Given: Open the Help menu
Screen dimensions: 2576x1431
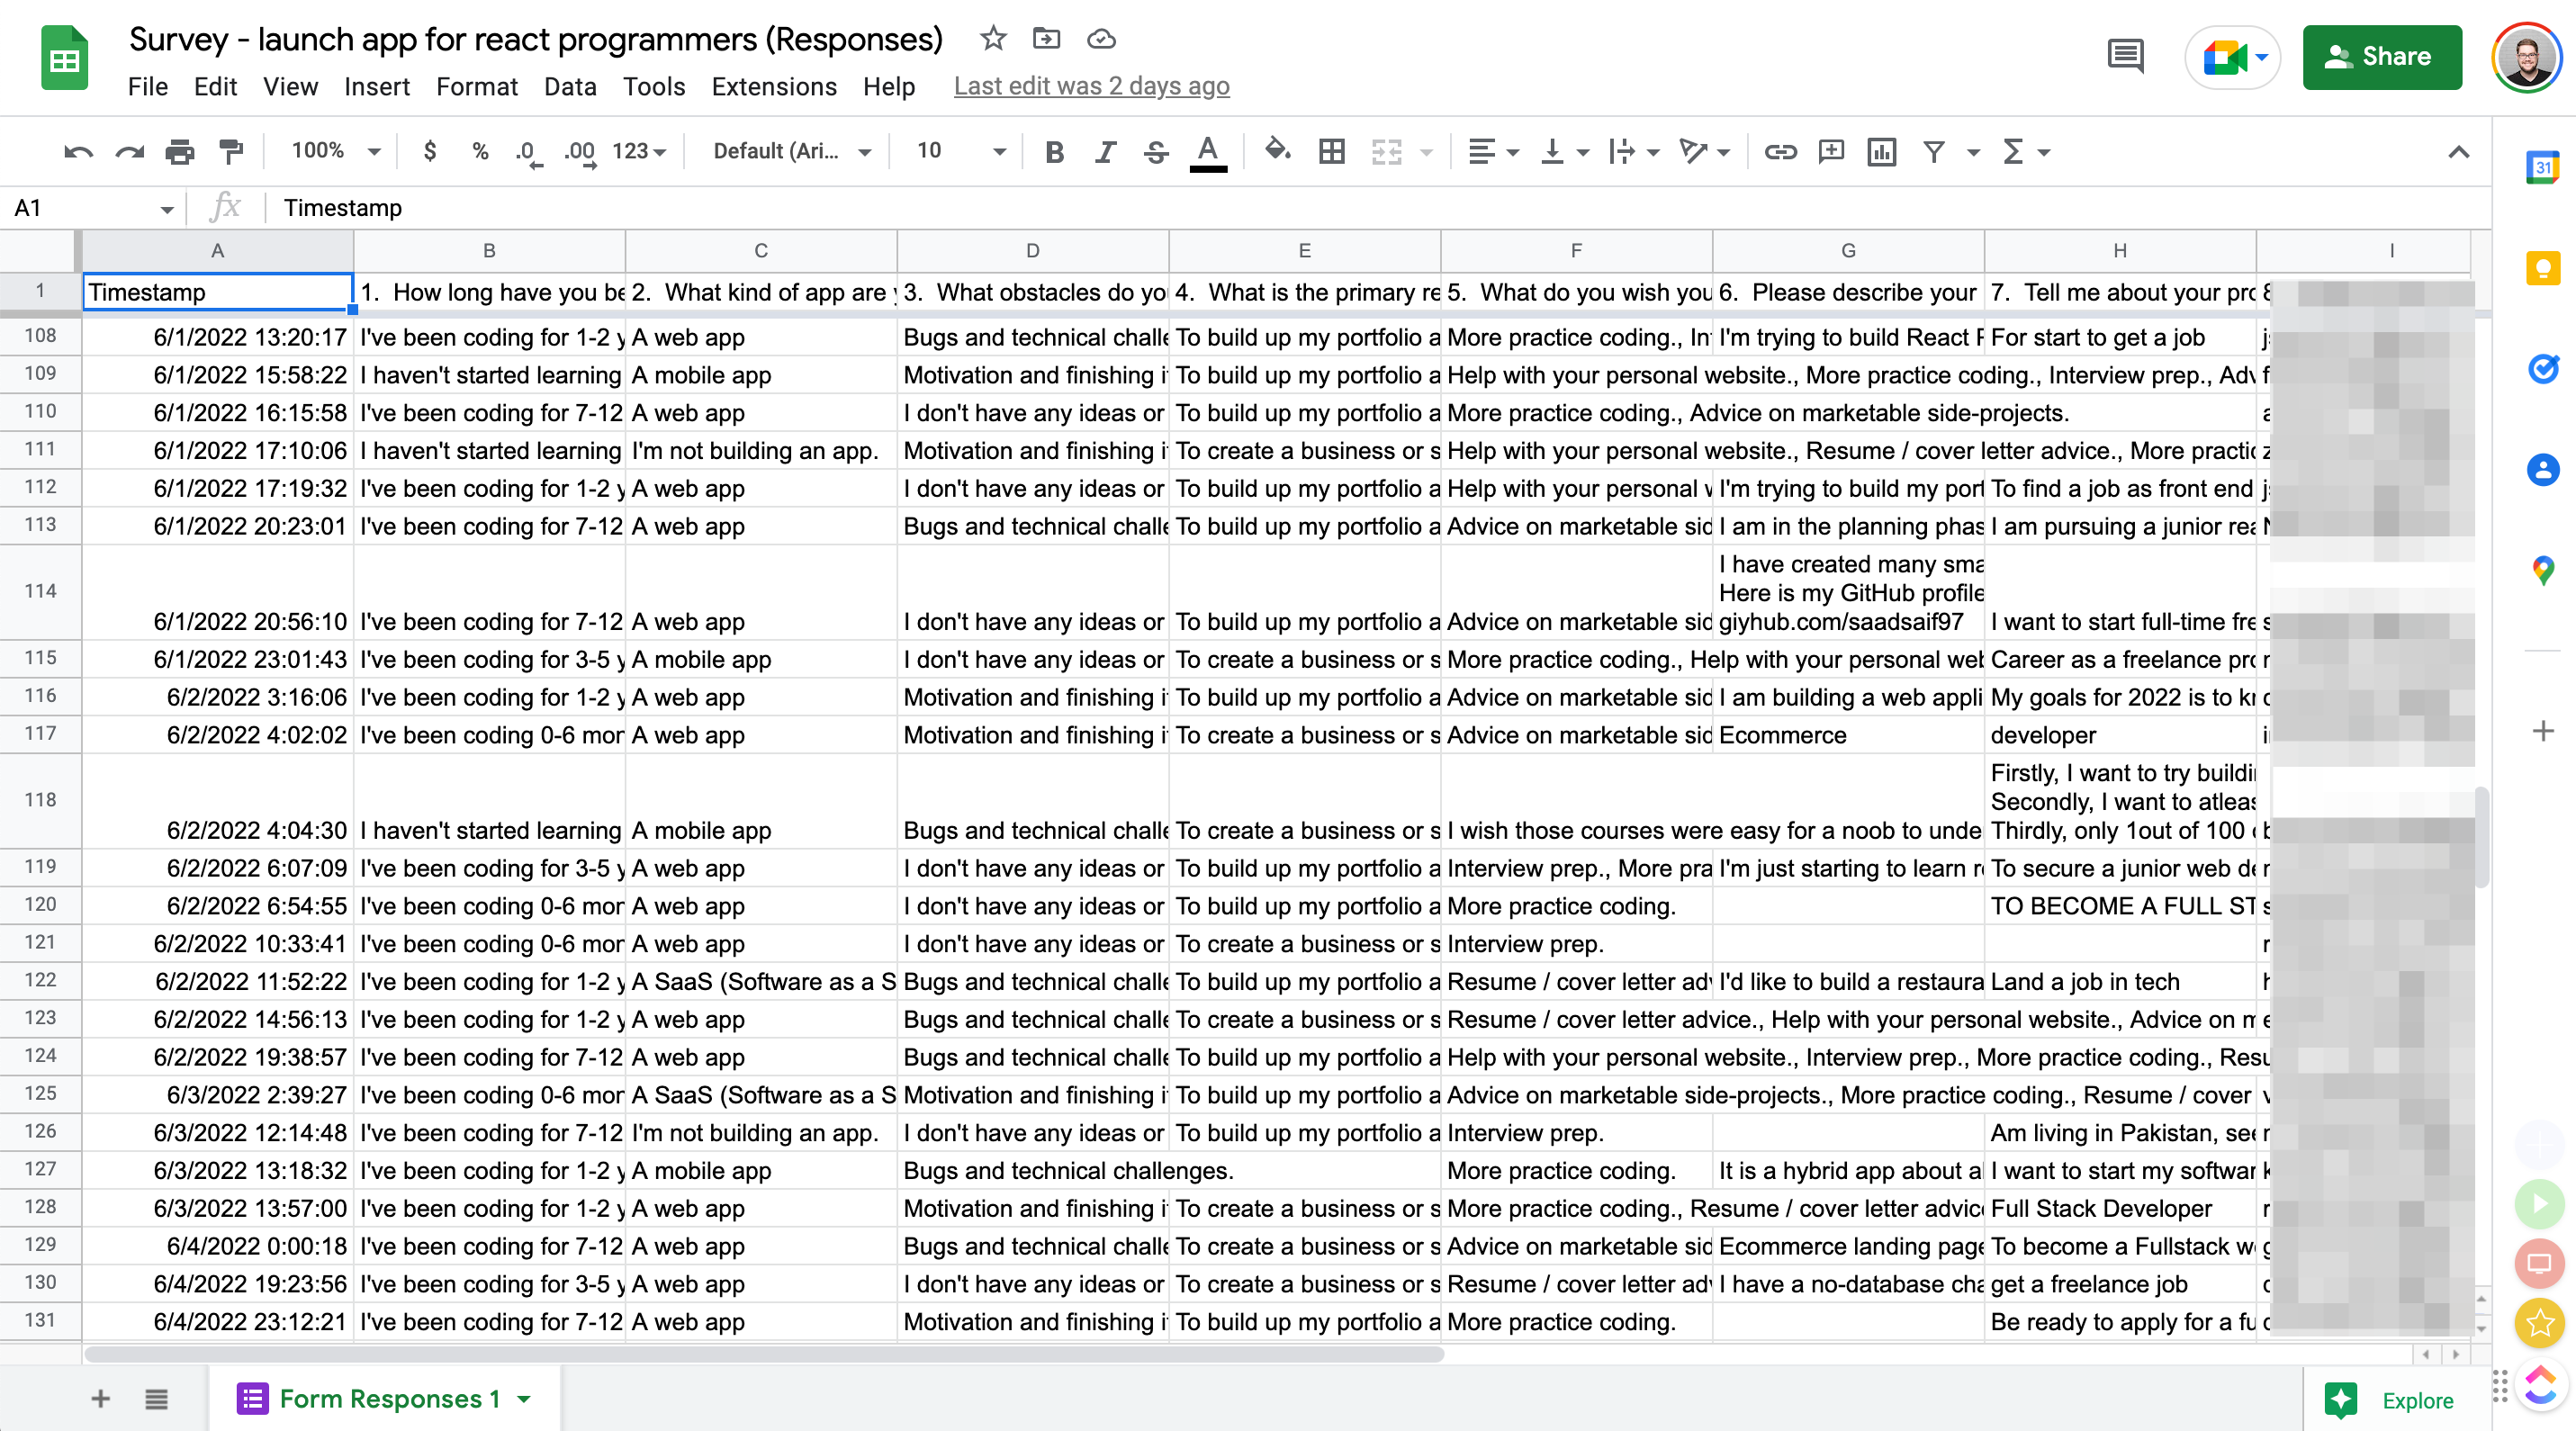Looking at the screenshot, I should coord(889,87).
